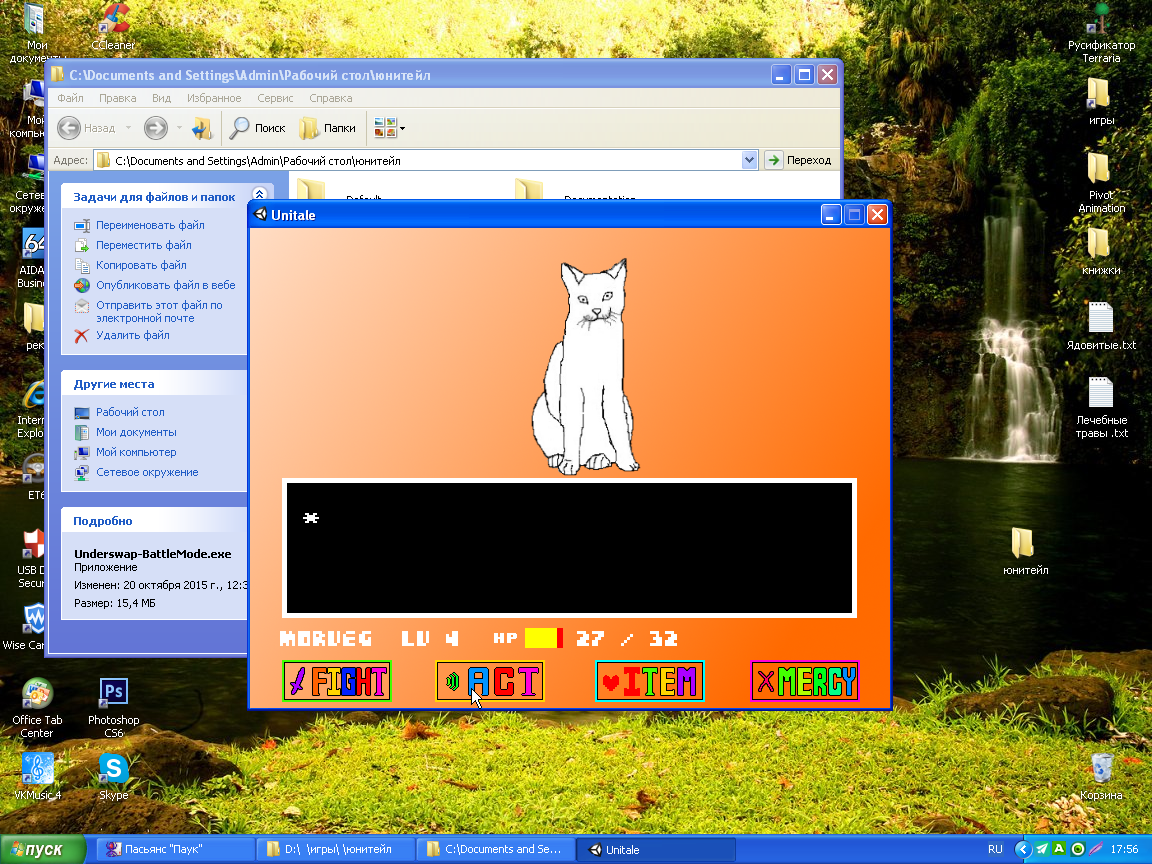Open Мои документы in Другие места
The image size is (1152, 864).
[x=136, y=432]
